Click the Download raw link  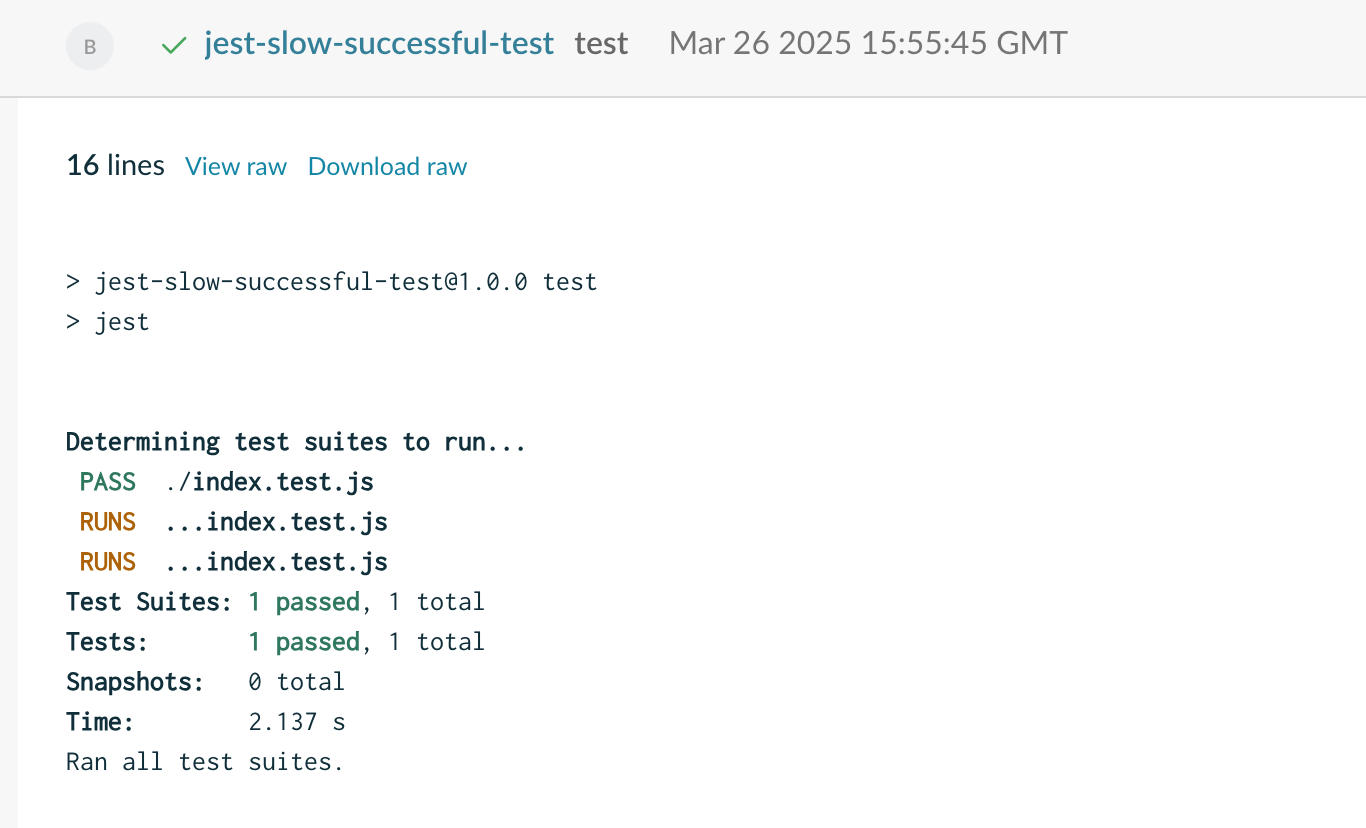387,167
